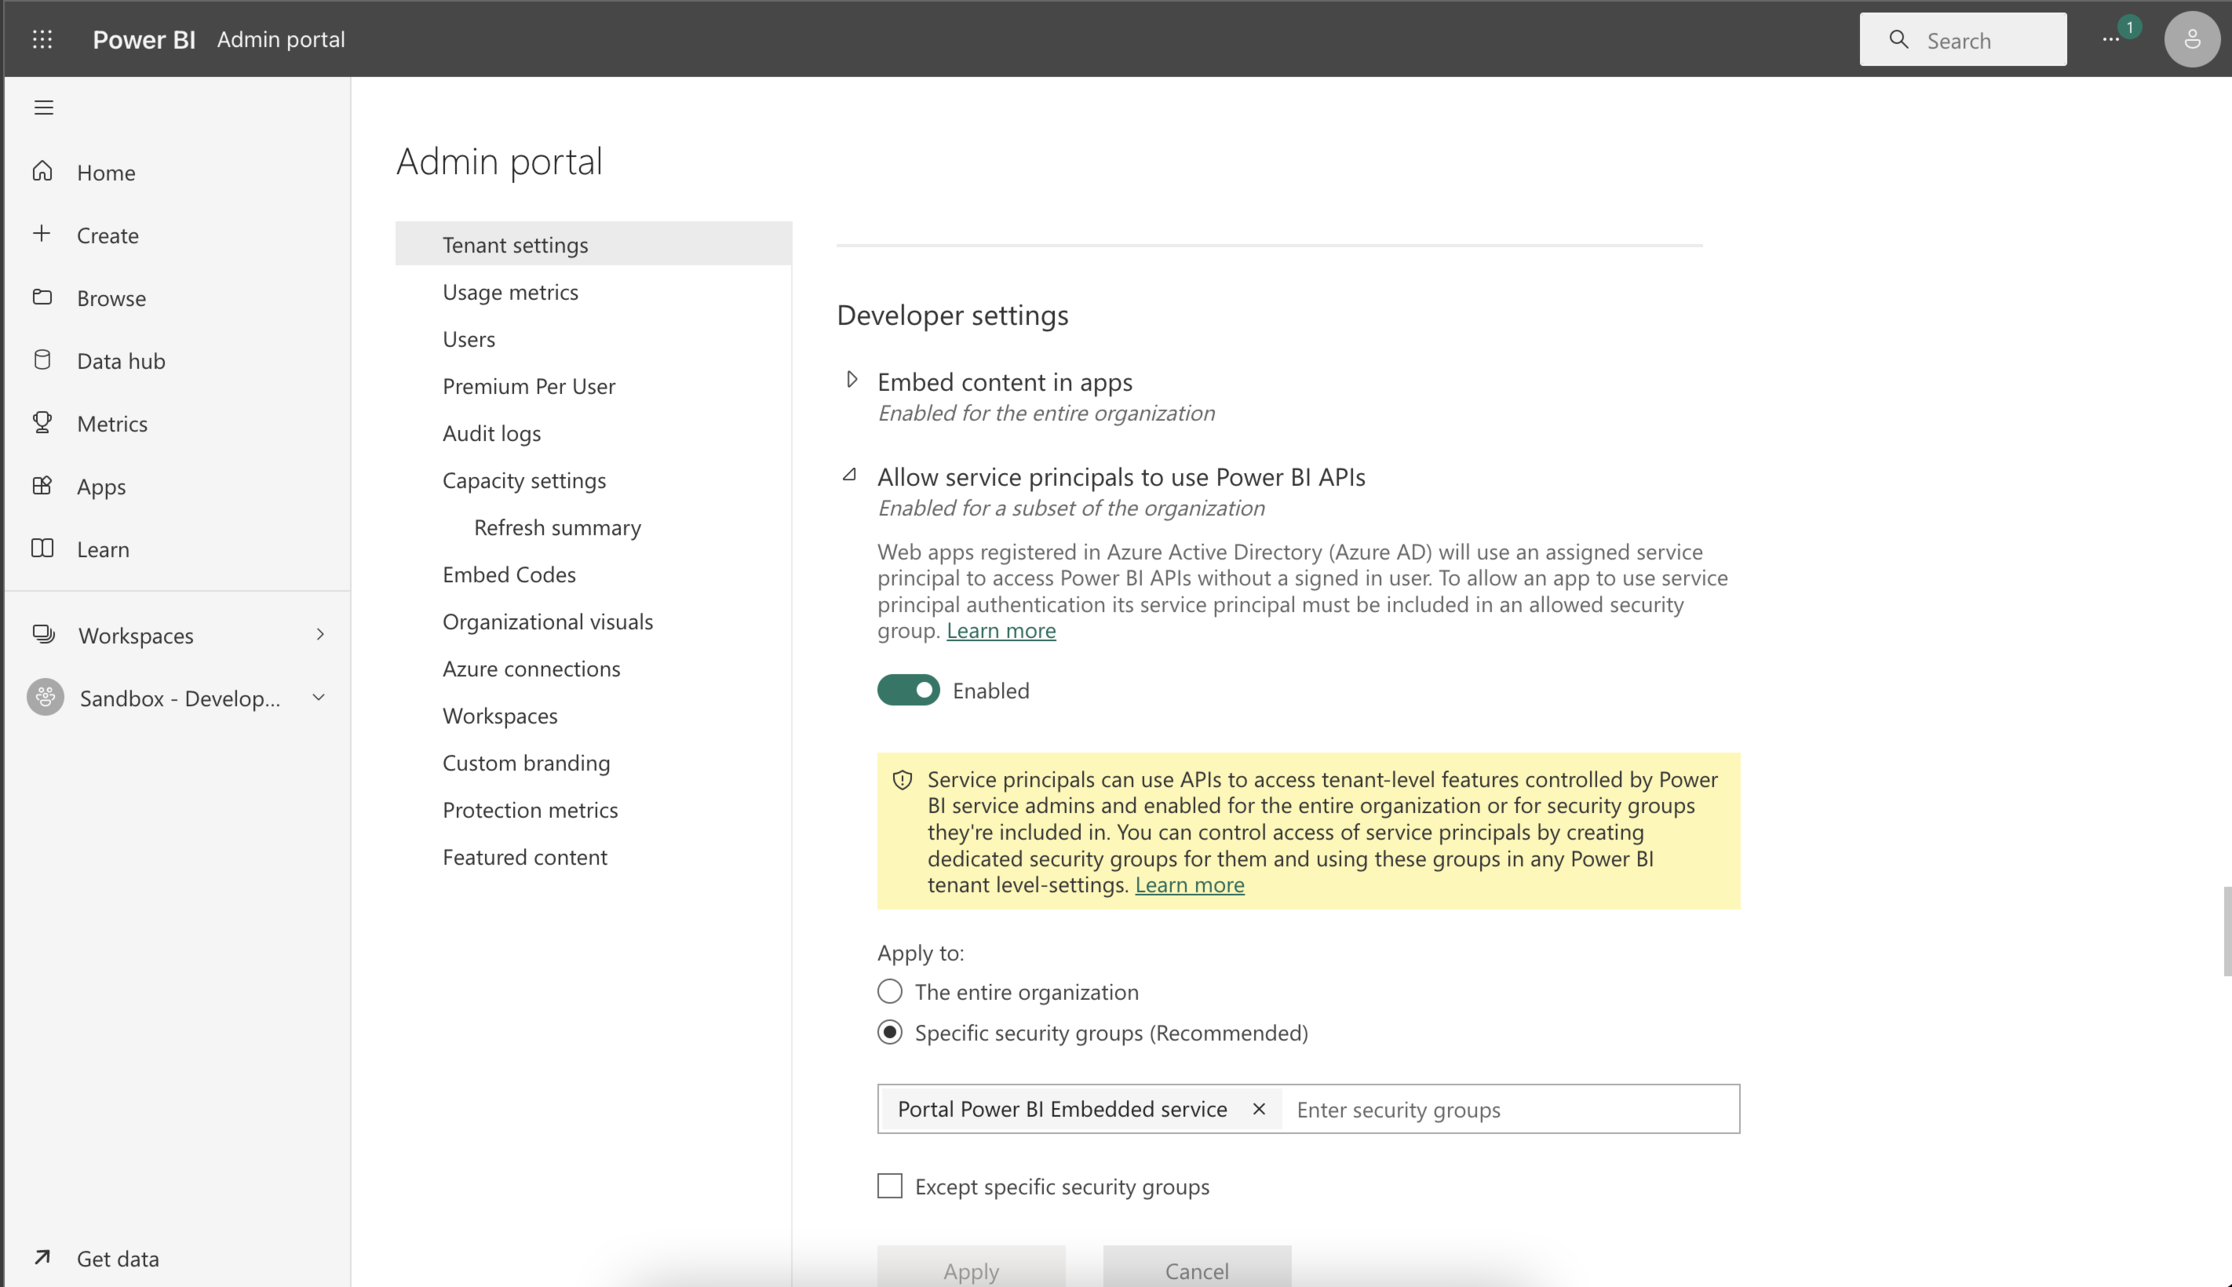Expand the Workspaces flyout chevron

tap(320, 635)
